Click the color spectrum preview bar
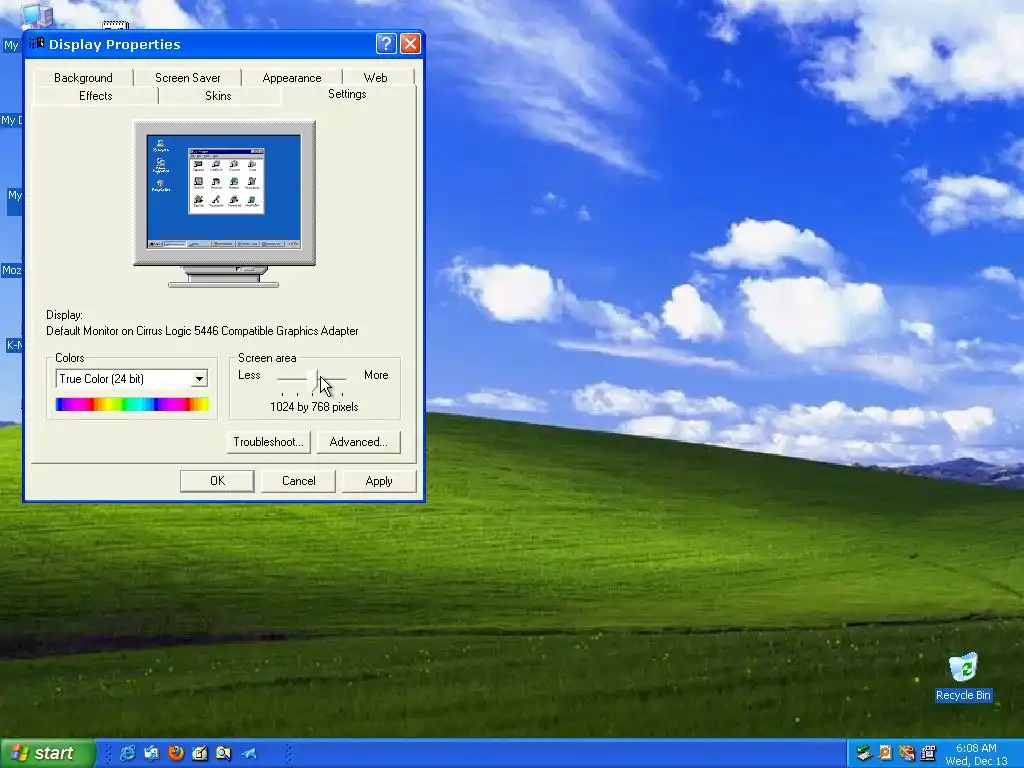 133,404
